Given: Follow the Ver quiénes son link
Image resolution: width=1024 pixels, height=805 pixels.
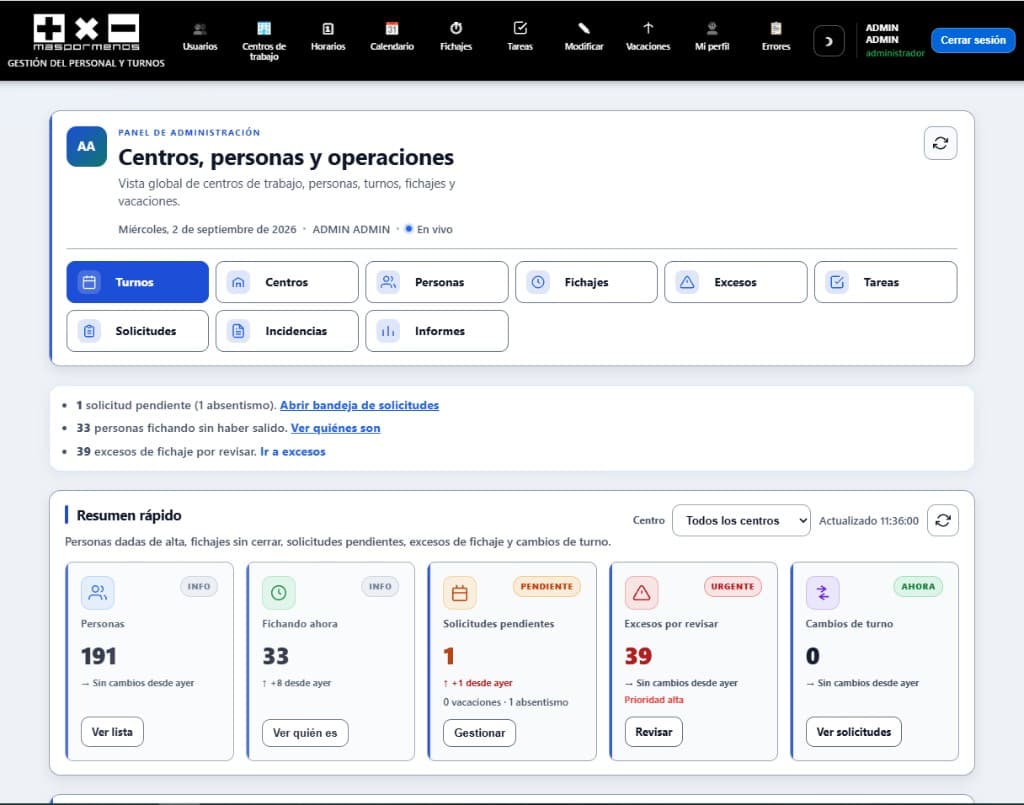Looking at the screenshot, I should tap(335, 428).
